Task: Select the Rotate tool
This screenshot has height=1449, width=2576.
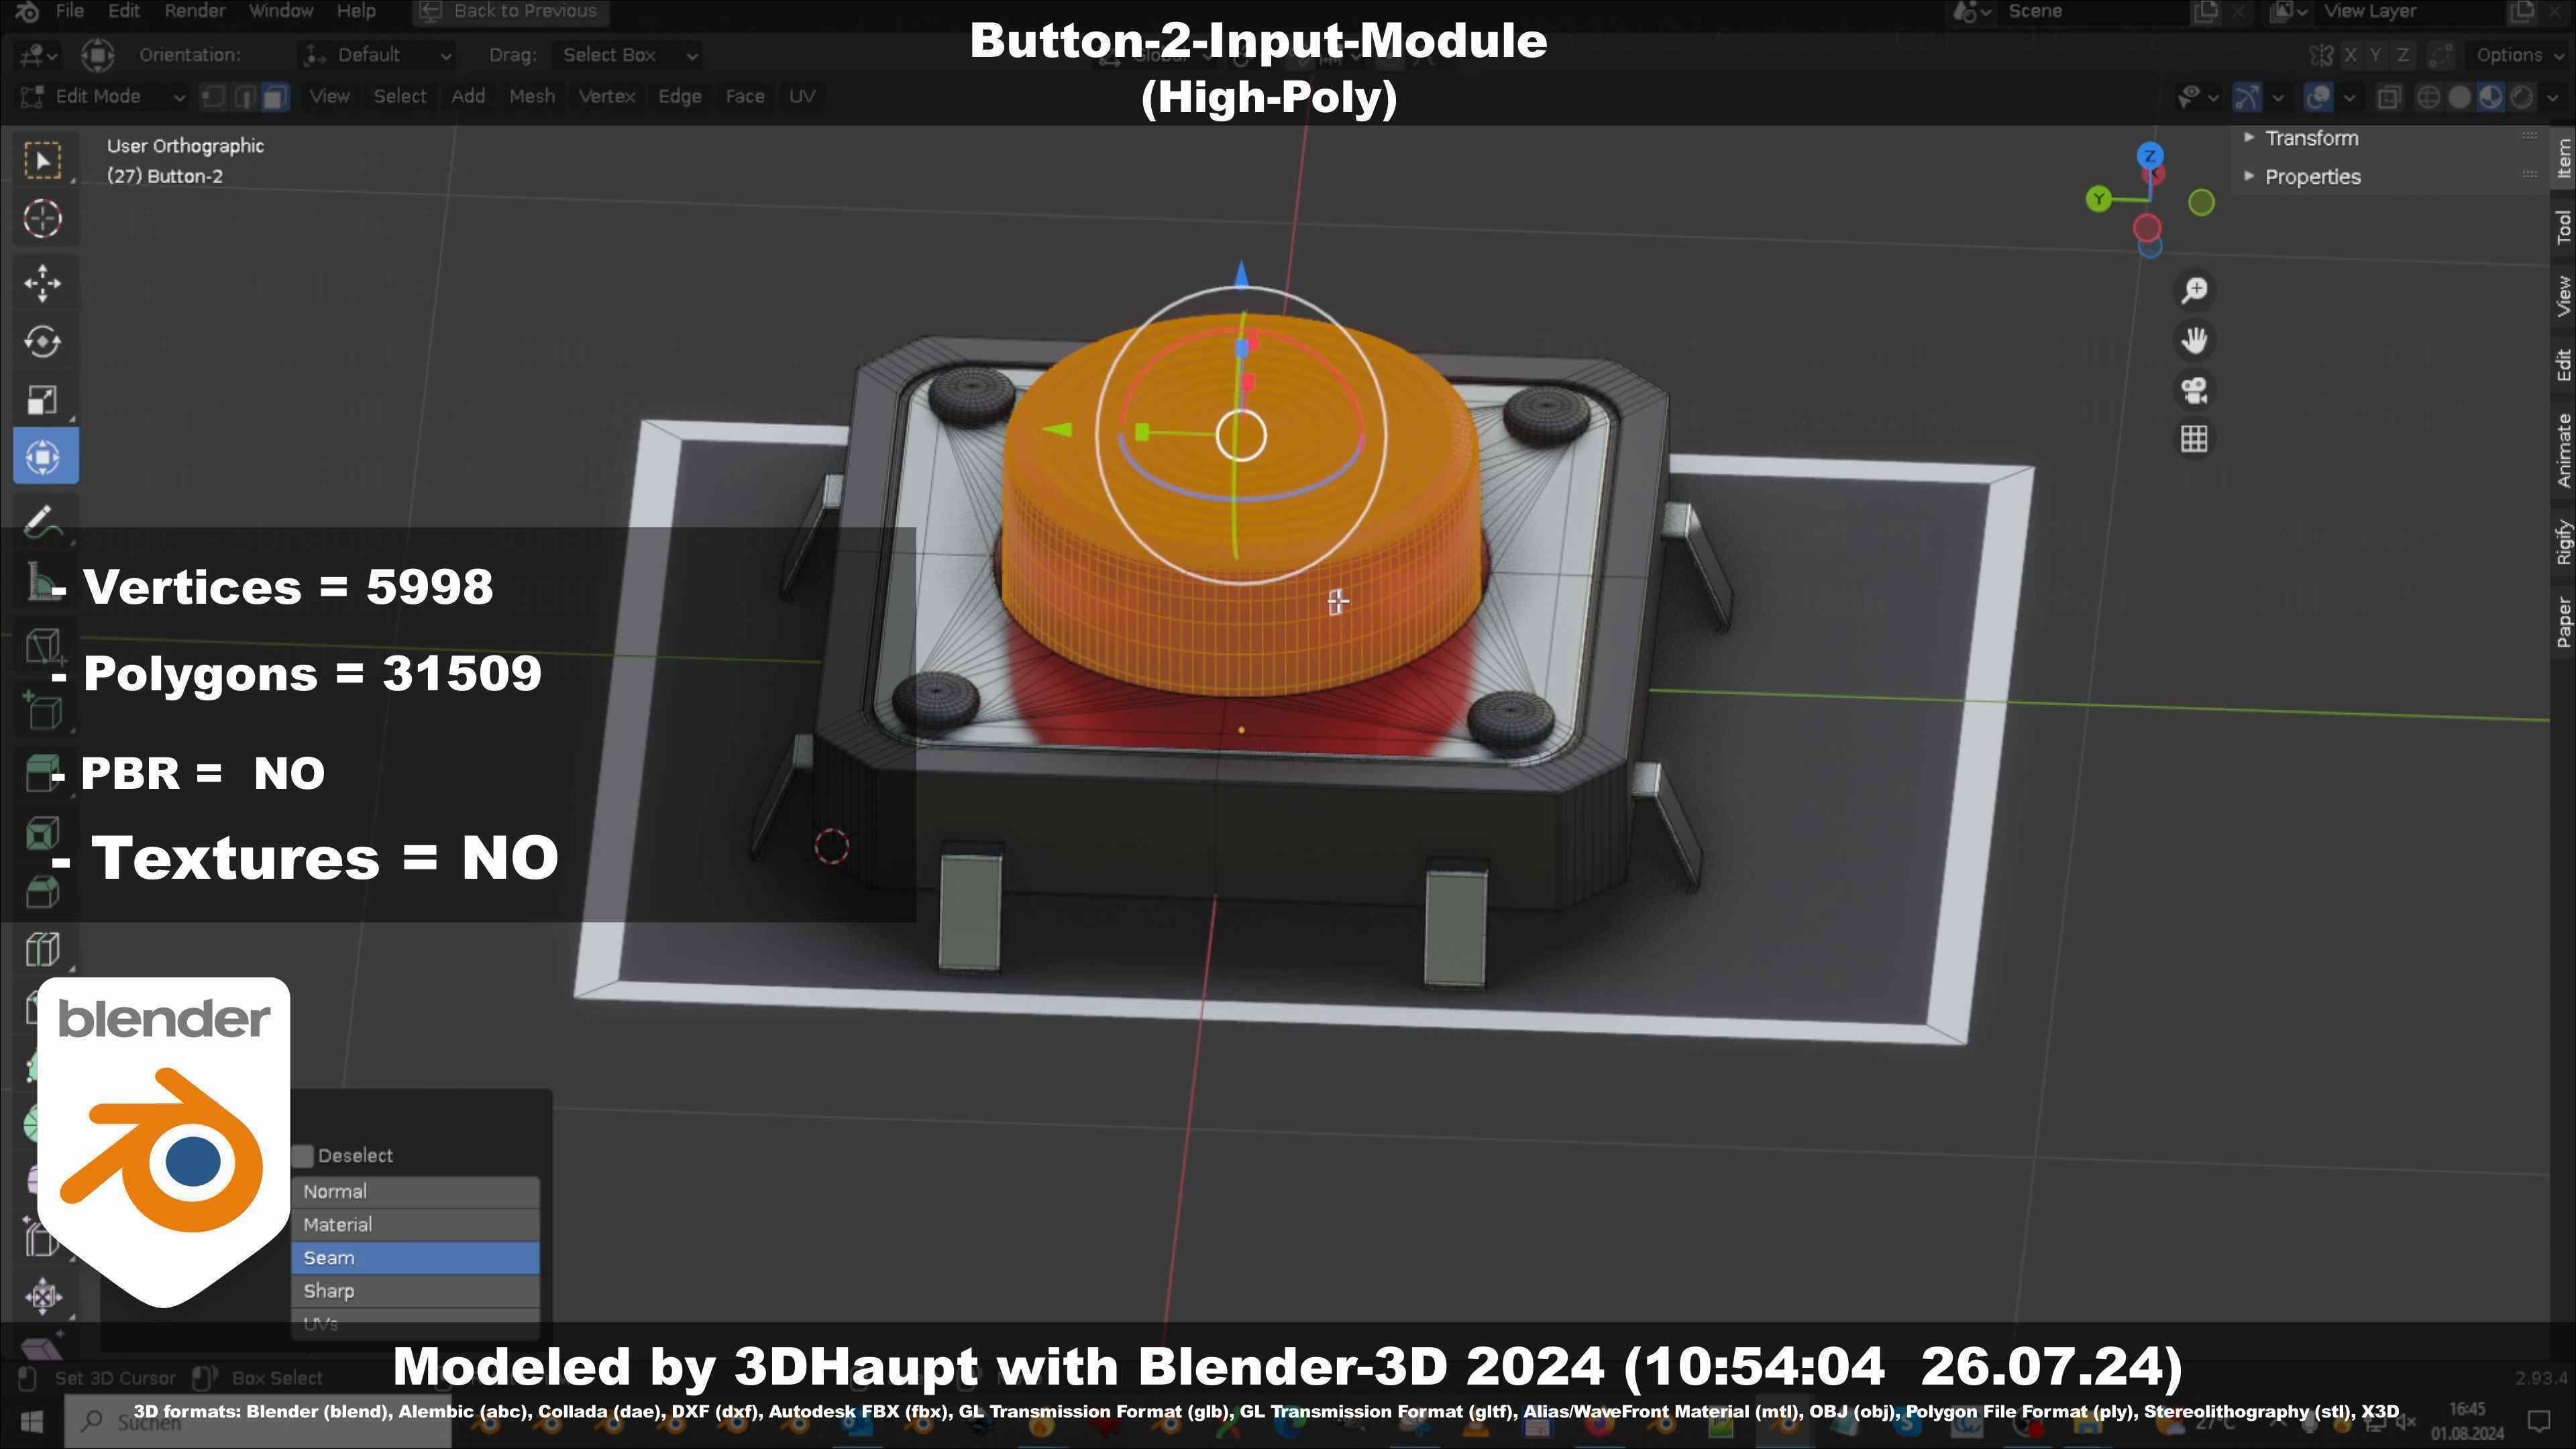Action: 42,341
